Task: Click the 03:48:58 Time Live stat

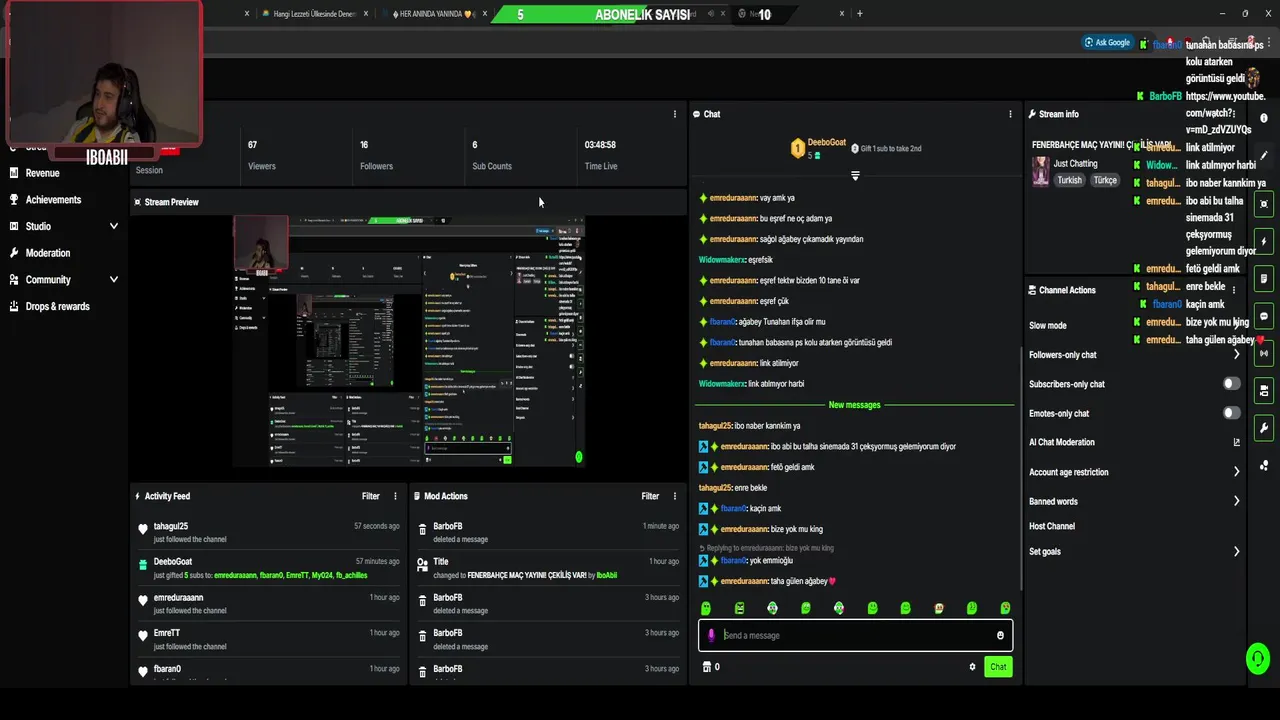Action: 601,155
